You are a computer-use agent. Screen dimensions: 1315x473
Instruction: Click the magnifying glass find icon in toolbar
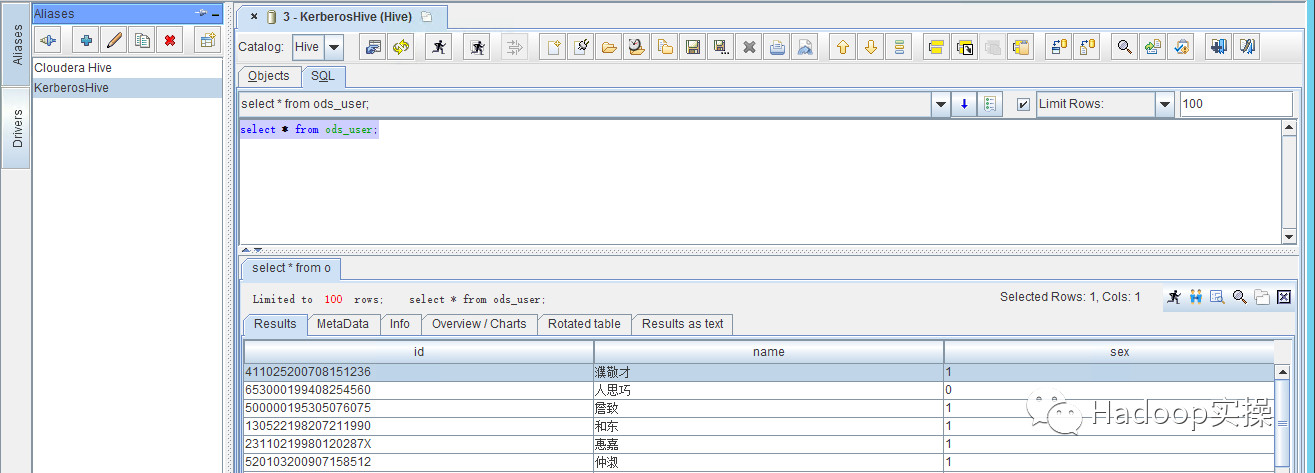[1125, 47]
